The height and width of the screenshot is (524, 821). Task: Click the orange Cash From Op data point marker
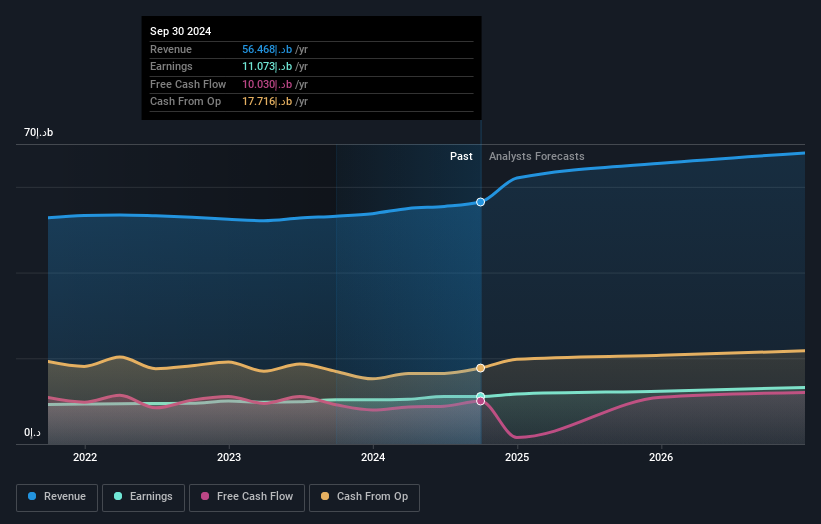point(480,368)
